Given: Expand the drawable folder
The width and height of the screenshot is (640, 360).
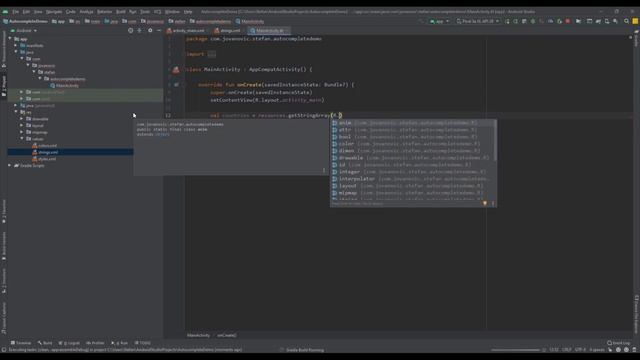Looking at the screenshot, I should tap(22, 119).
